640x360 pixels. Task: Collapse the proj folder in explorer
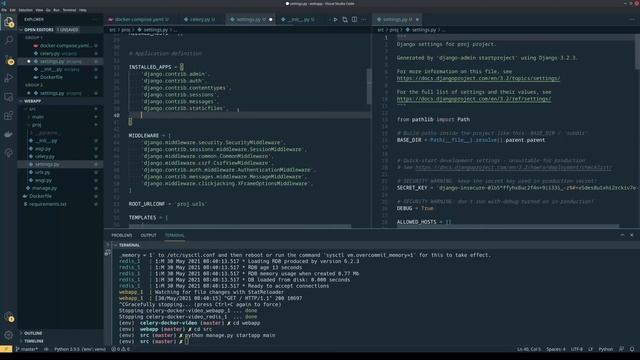click(x=60, y=125)
